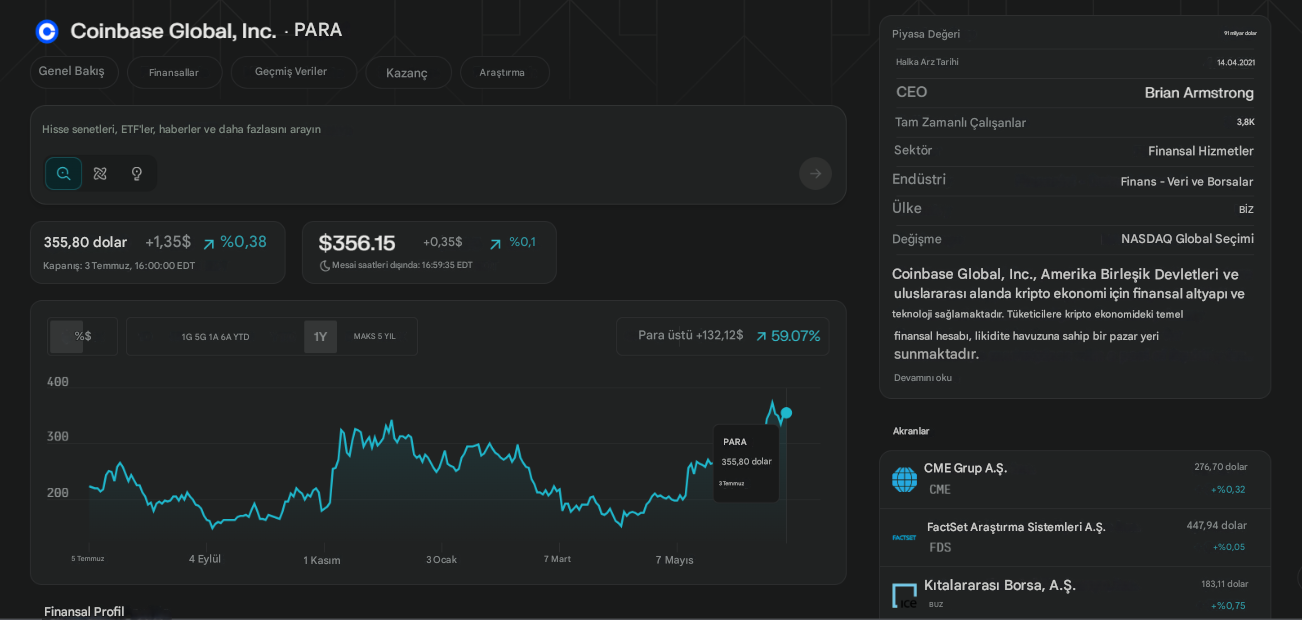Viewport: 1302px width, 620px height.
Task: Open the FactSet Araştırma Sistemleri A.Ş. peer name
Action: click(x=1016, y=527)
